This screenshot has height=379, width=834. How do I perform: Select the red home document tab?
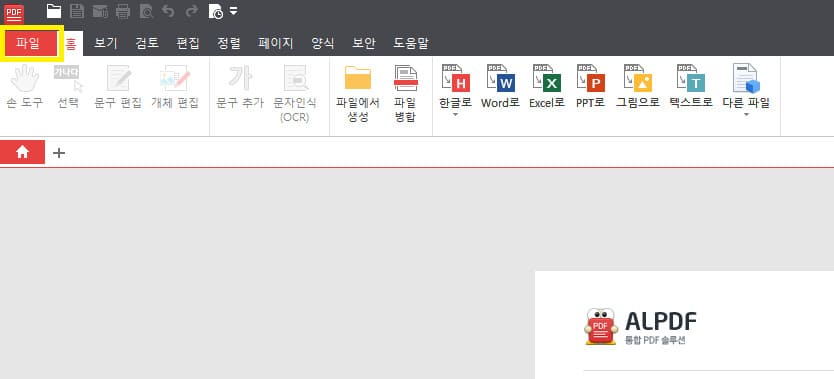[x=22, y=153]
